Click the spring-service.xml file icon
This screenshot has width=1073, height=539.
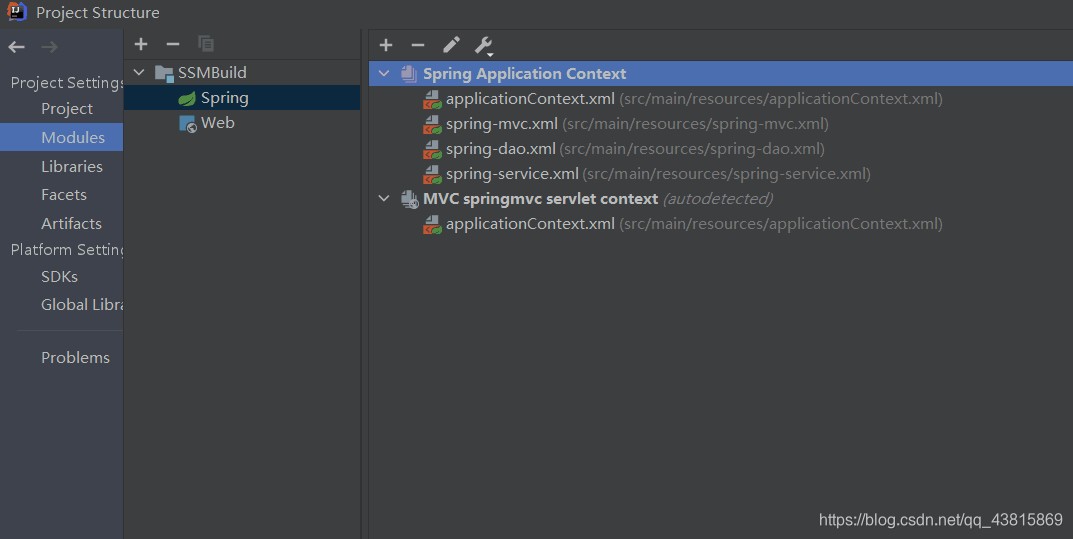pos(432,174)
